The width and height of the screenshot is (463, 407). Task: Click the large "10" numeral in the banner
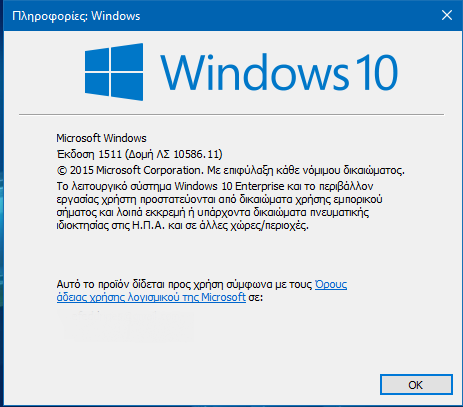pos(376,72)
